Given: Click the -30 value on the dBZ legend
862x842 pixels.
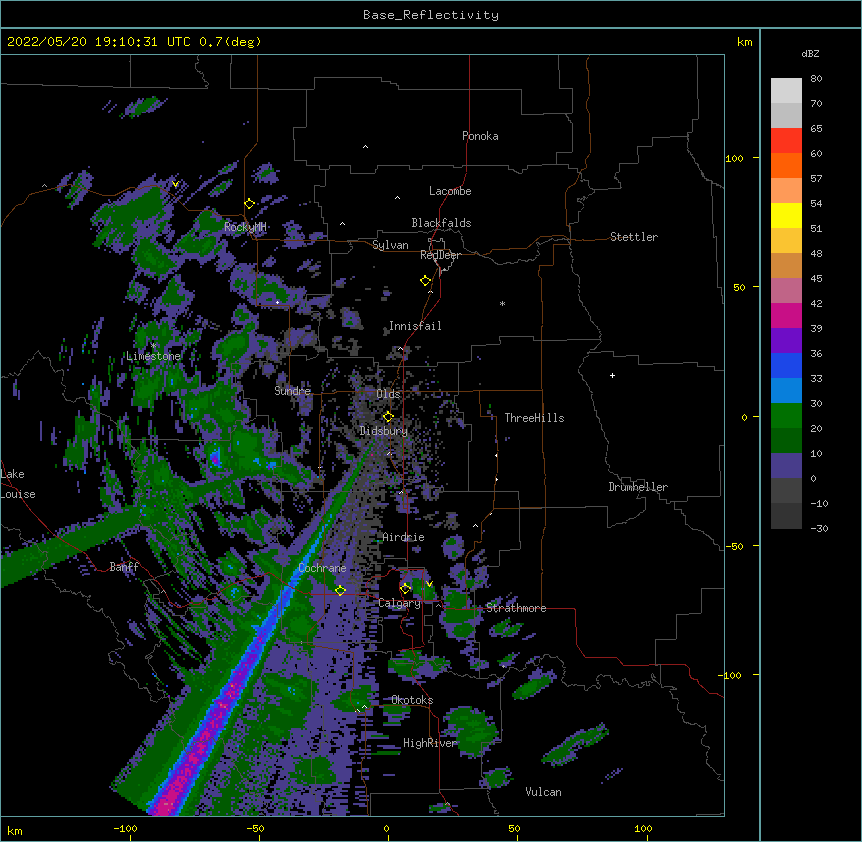Looking at the screenshot, I should [x=819, y=529].
